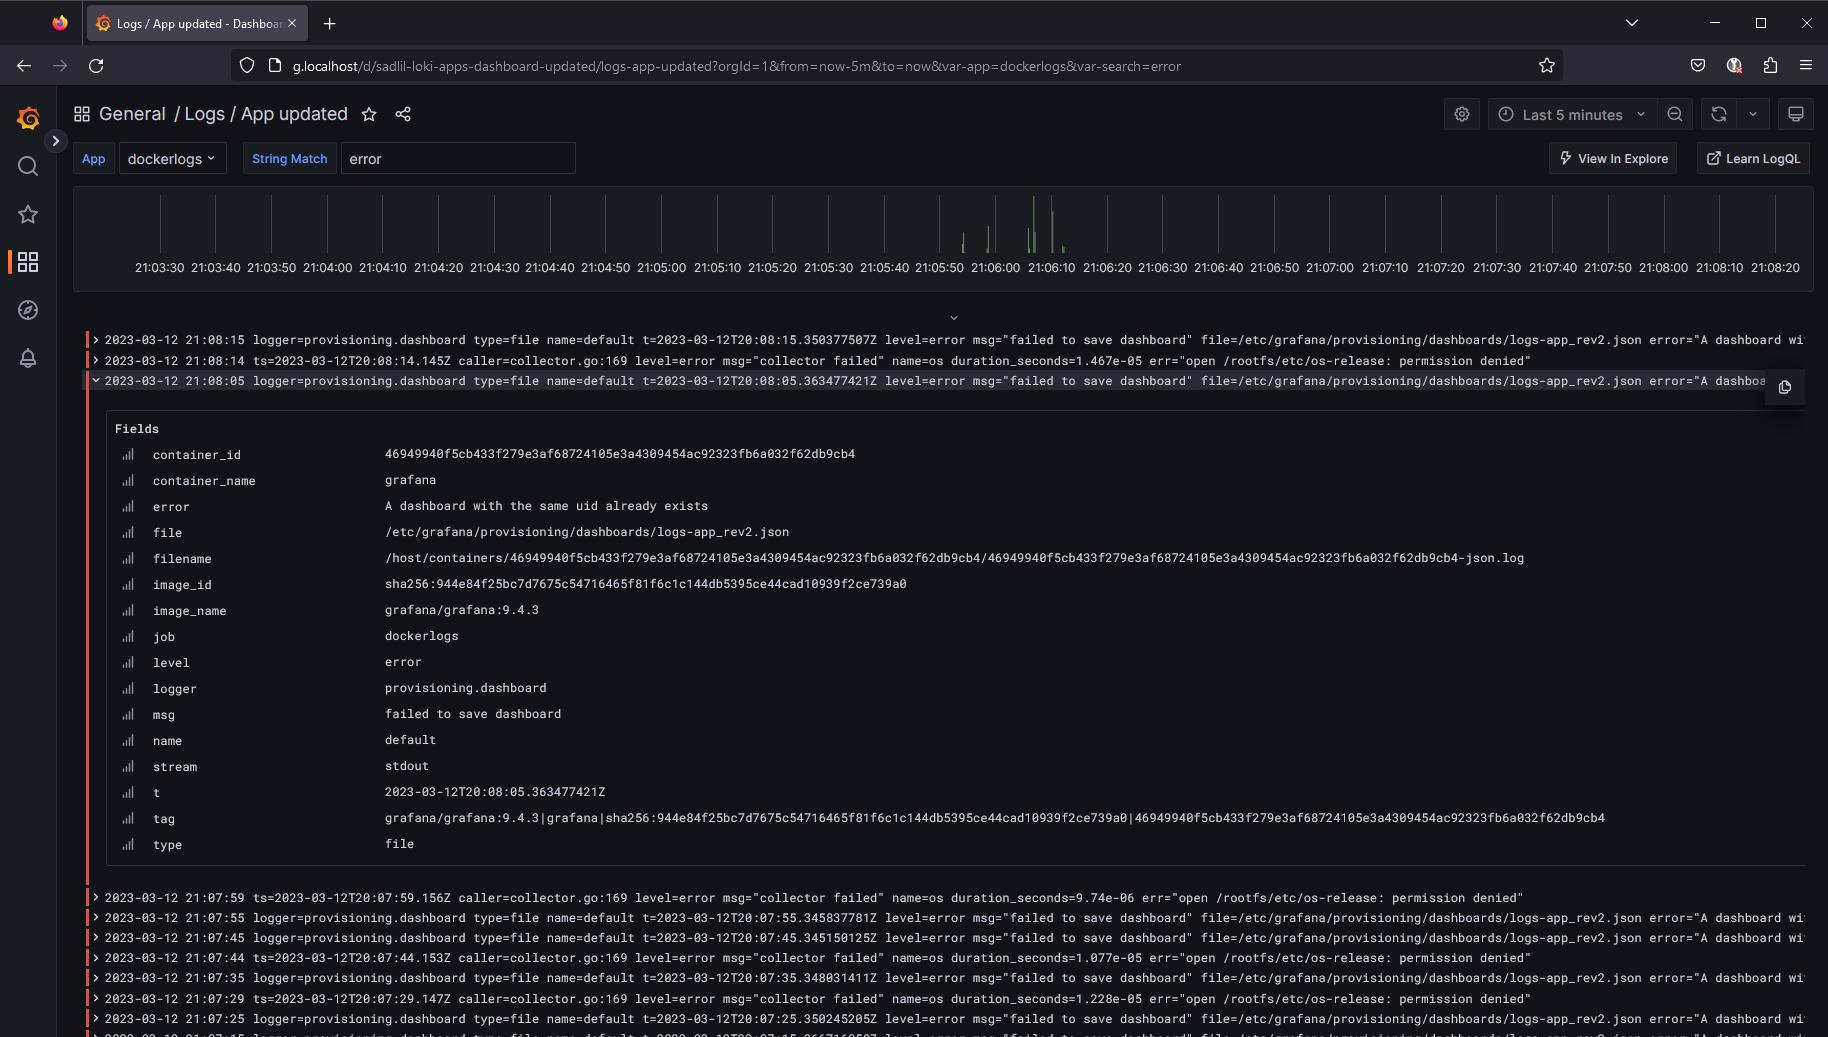Show stats for level field
This screenshot has width=1828, height=1037.
click(128, 663)
